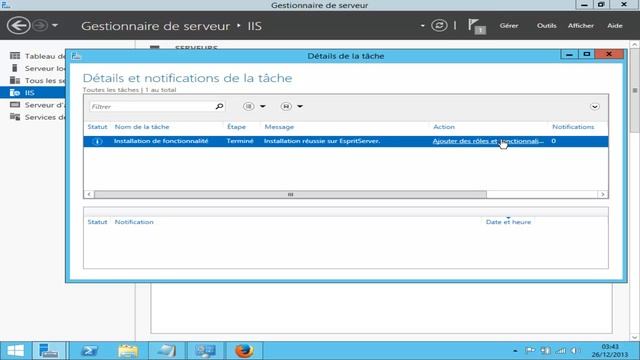Click the refresh icon in Server Manager header
This screenshot has width=640, height=360.
[439, 25]
